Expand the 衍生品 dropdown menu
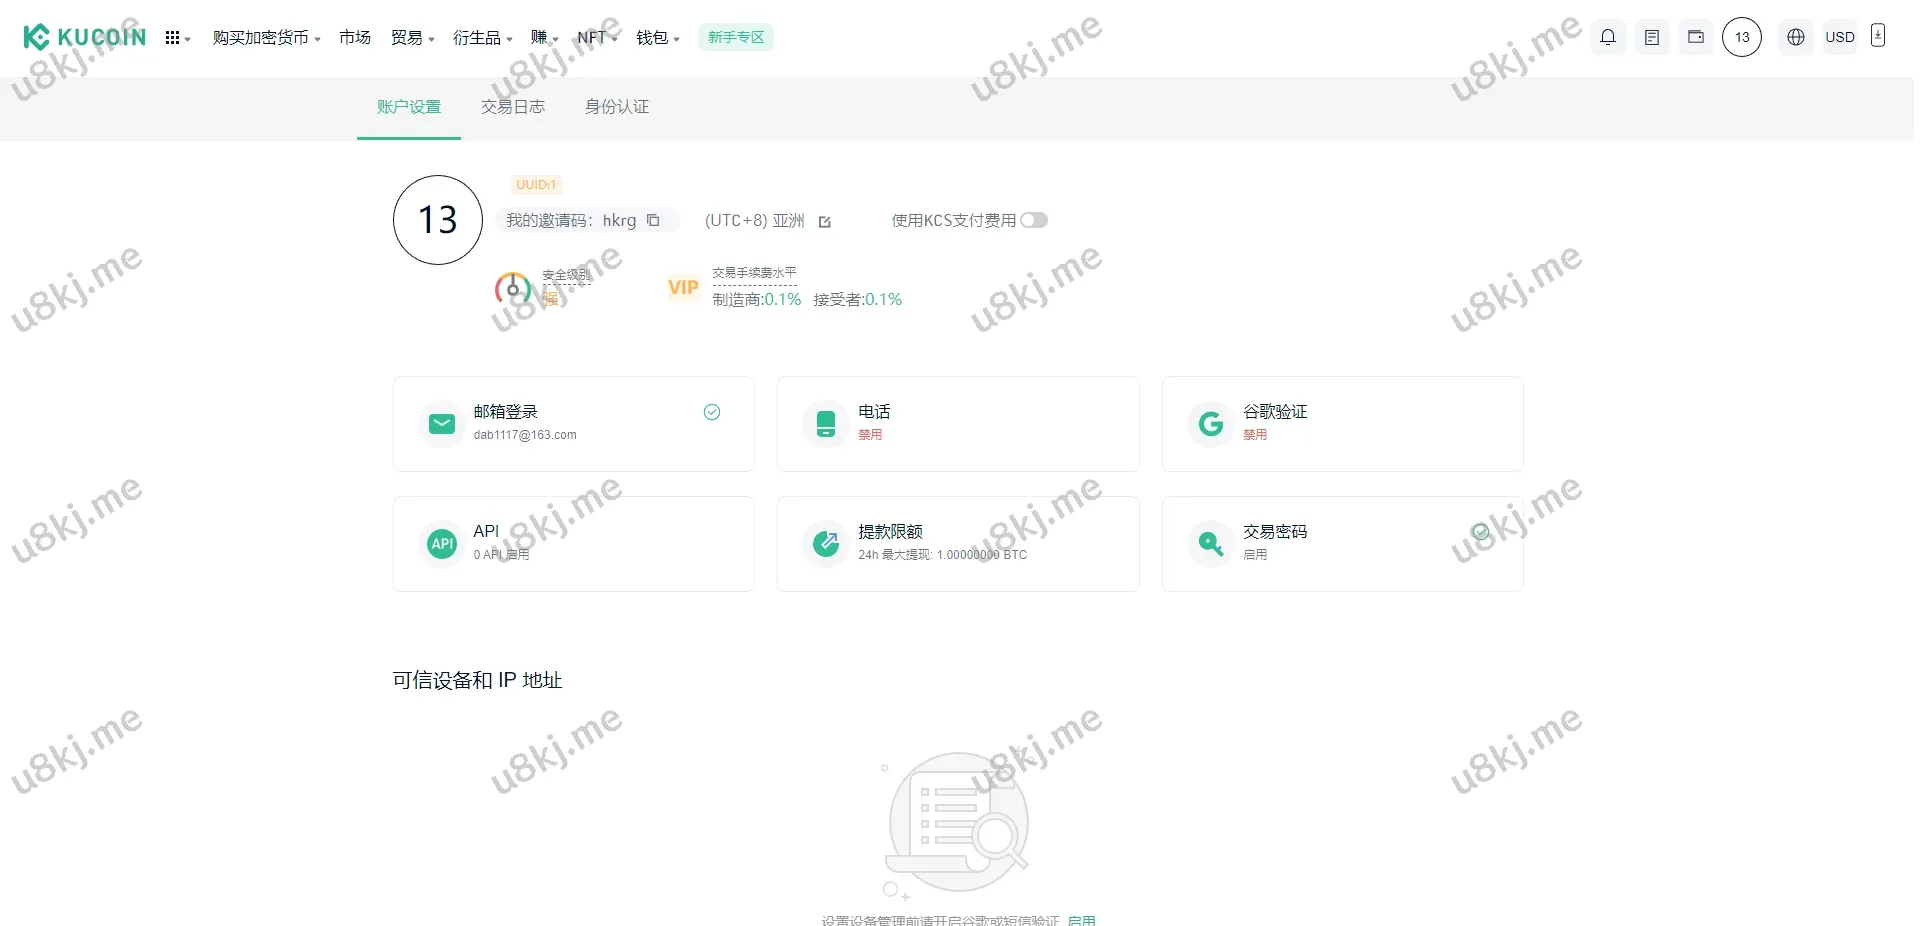The image size is (1920, 926). click(482, 38)
